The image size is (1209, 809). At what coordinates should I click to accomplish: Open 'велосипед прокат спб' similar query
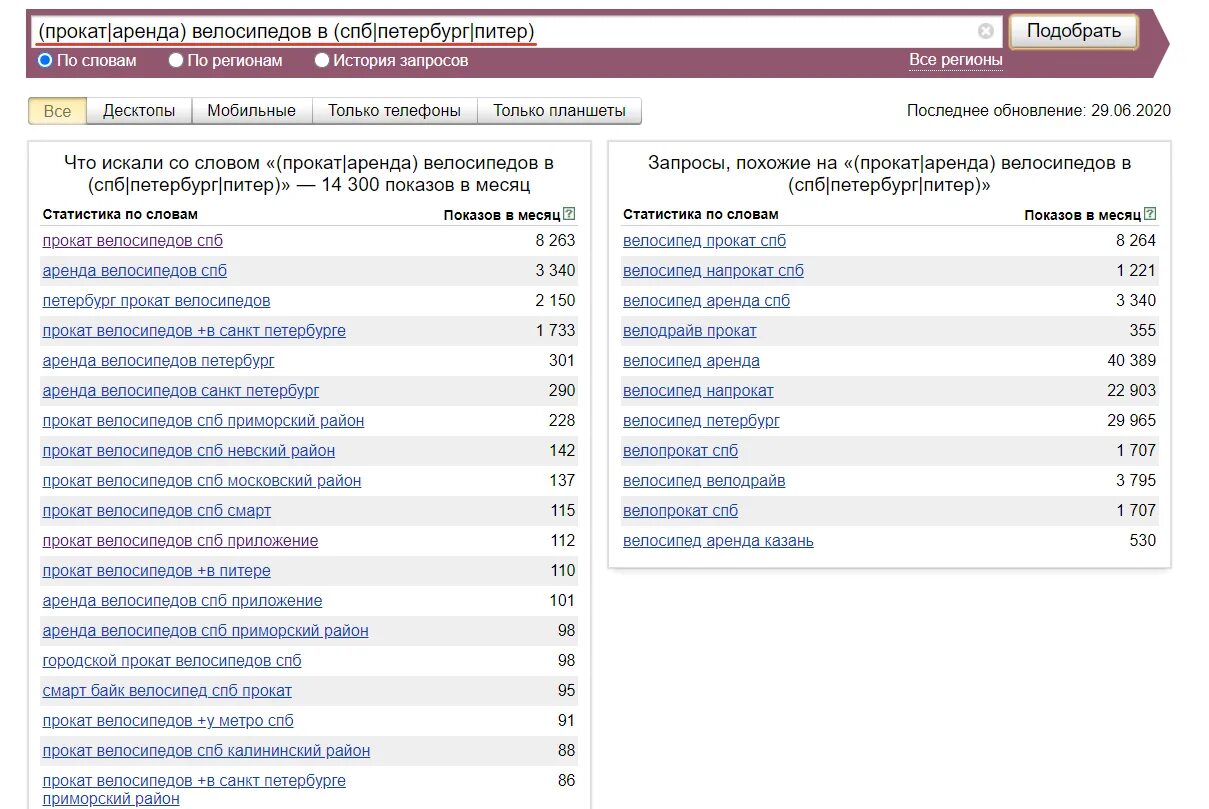pyautogui.click(x=704, y=241)
